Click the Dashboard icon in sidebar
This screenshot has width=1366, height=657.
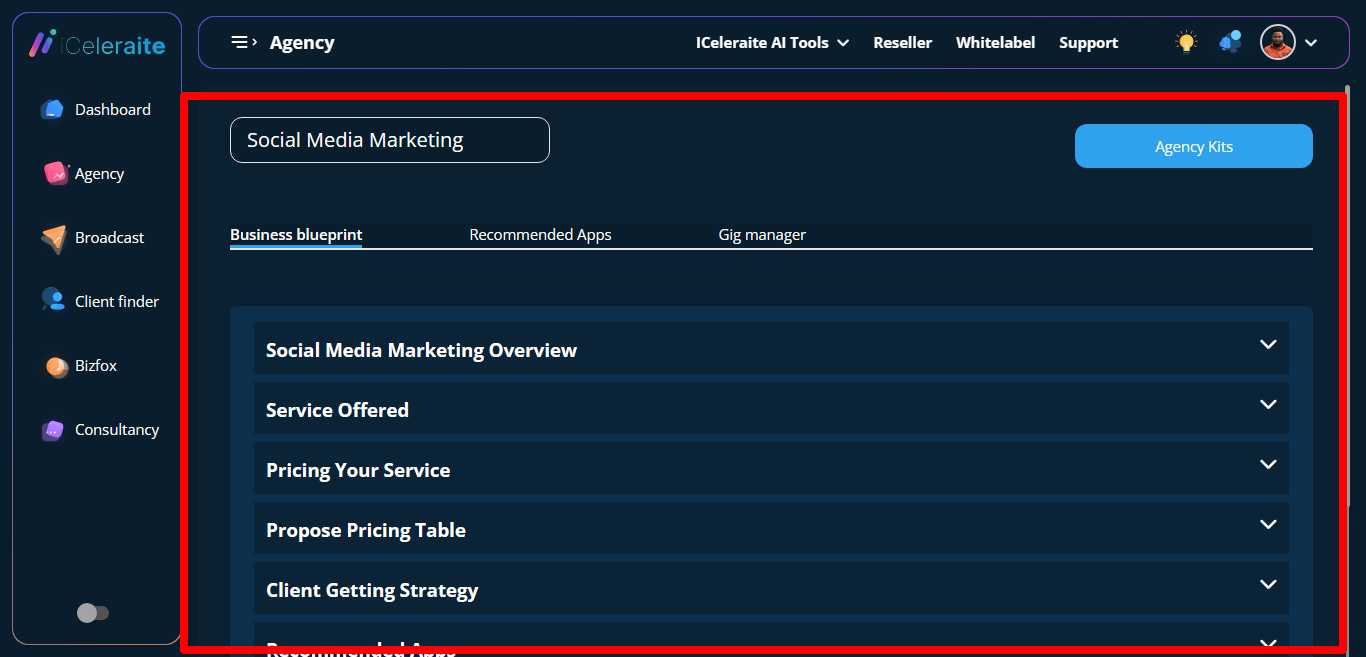[53, 110]
